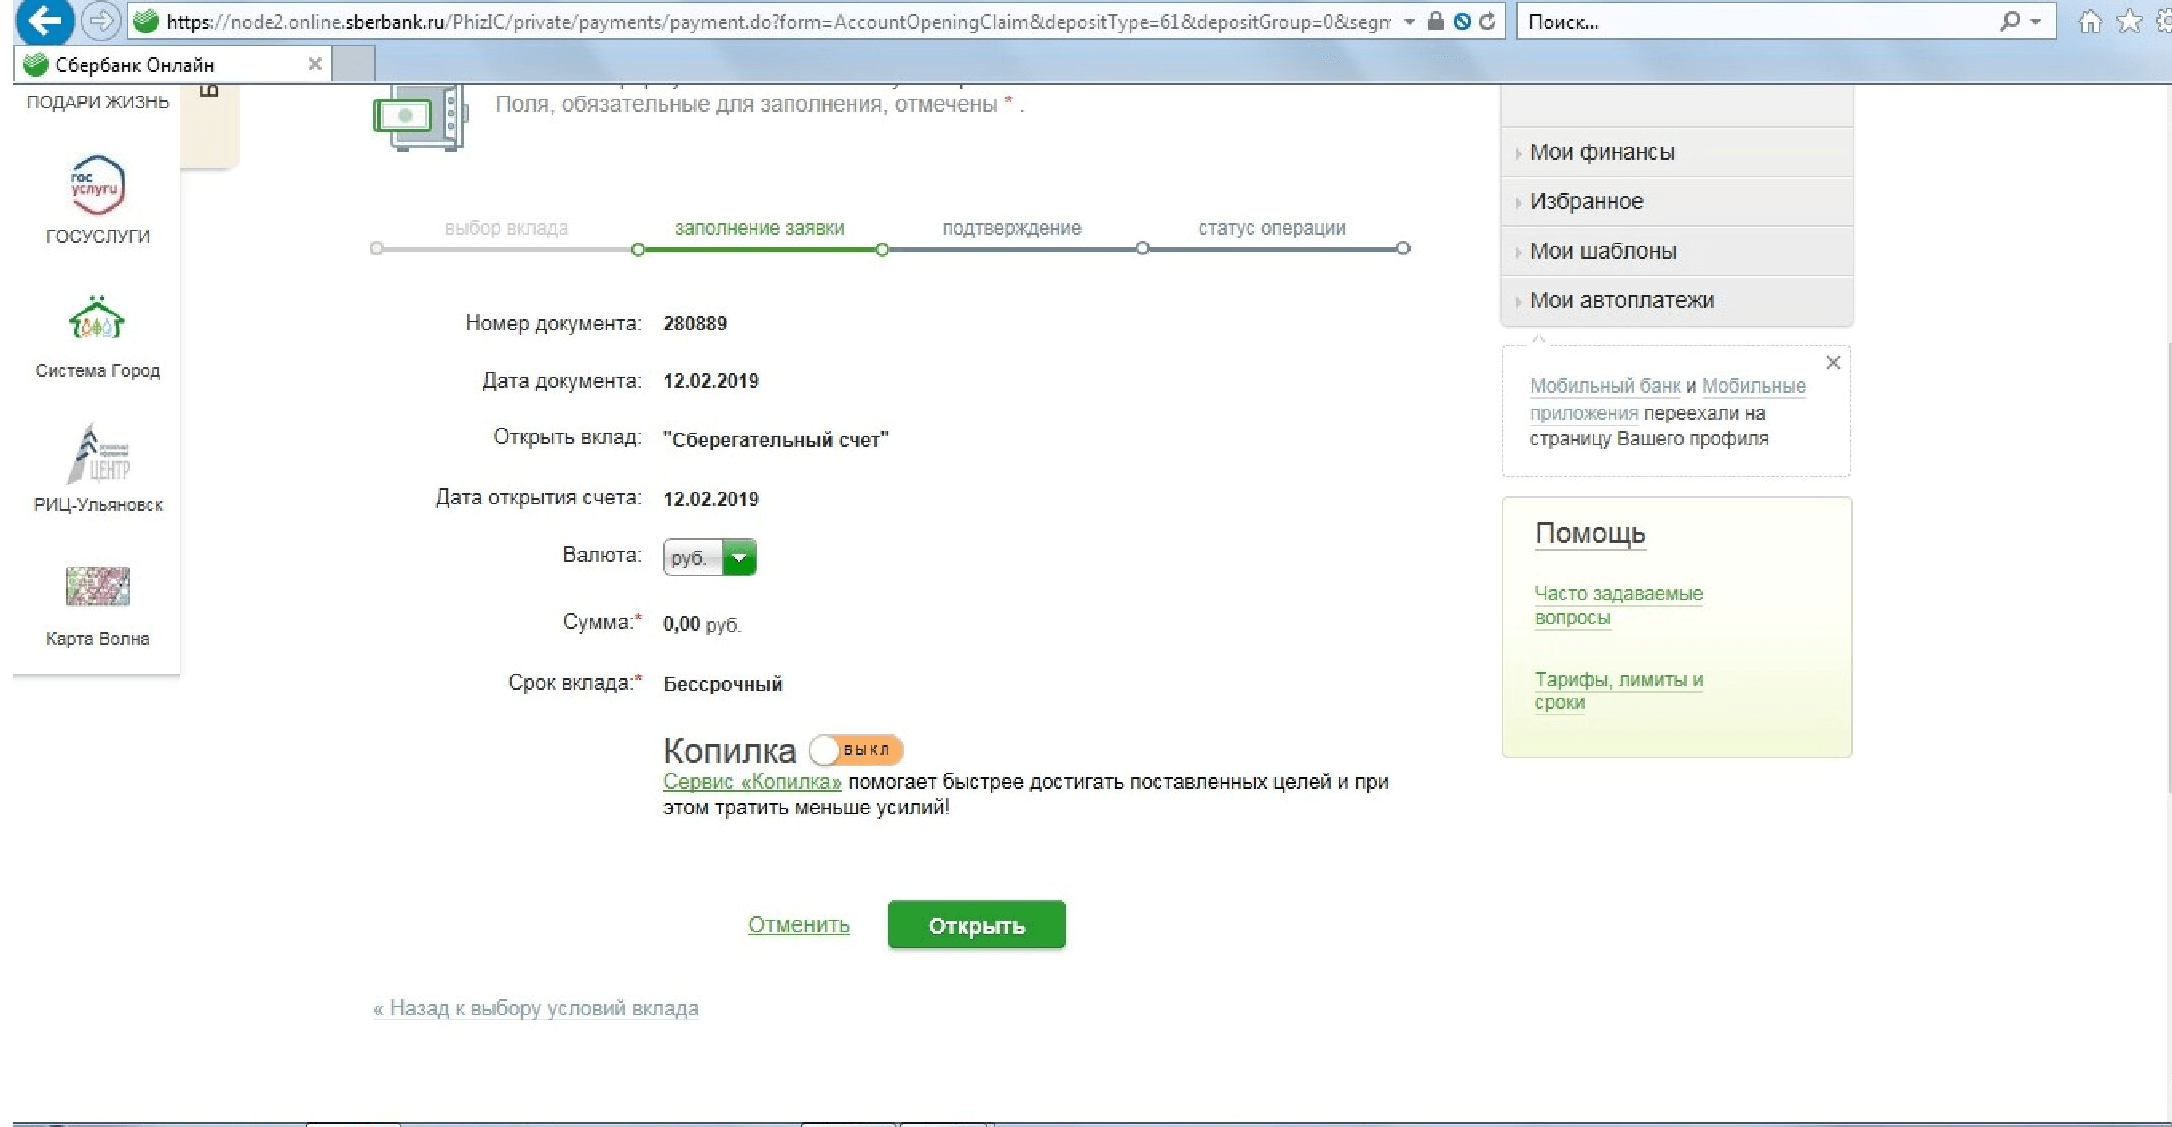Image resolution: width=2172 pixels, height=1127 pixels.
Task: Go back via Назад к выбору условий вклада
Action: (x=536, y=1008)
